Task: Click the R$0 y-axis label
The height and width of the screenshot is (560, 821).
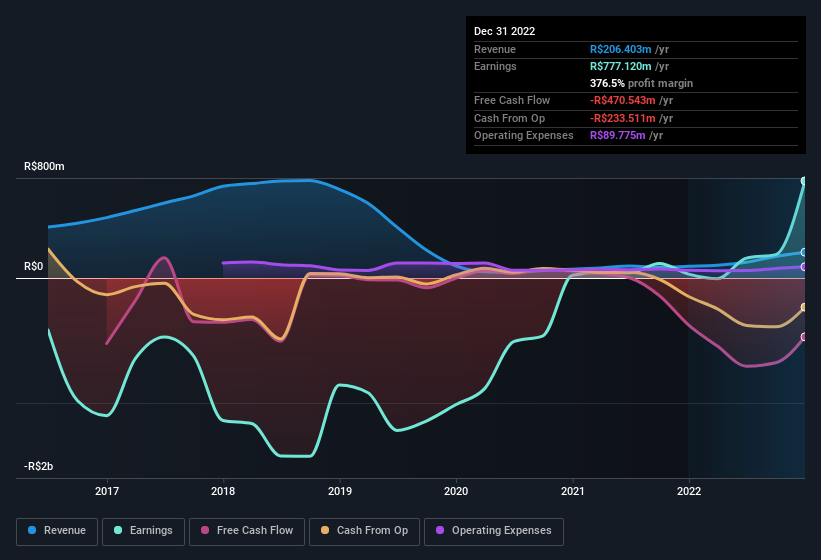Action: point(34,266)
